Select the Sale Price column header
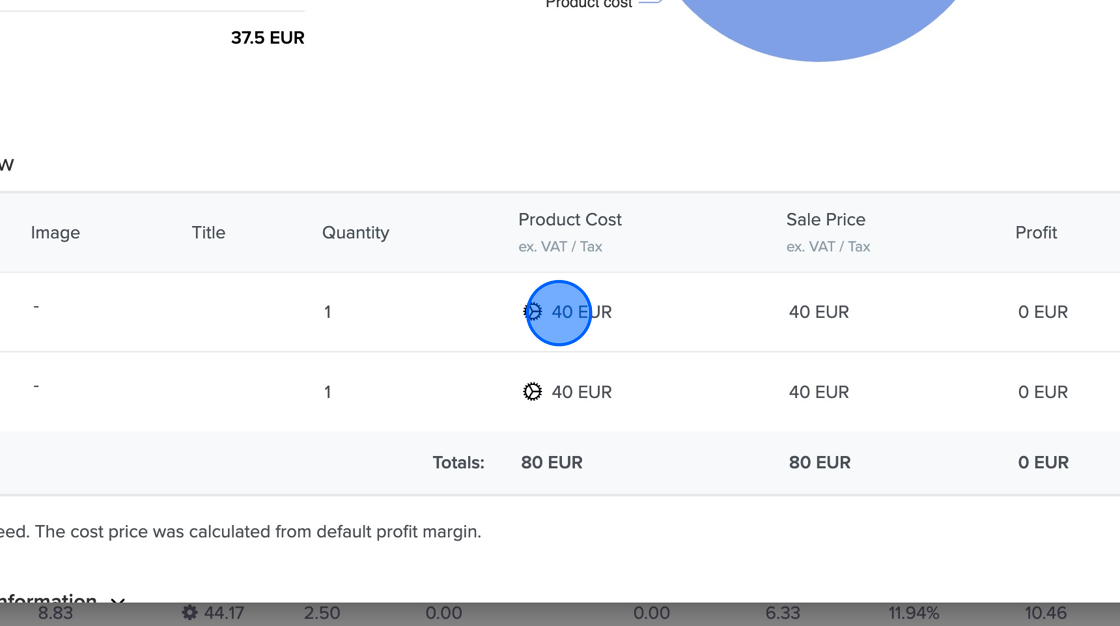Screen dimensions: 1120x626 826,219
